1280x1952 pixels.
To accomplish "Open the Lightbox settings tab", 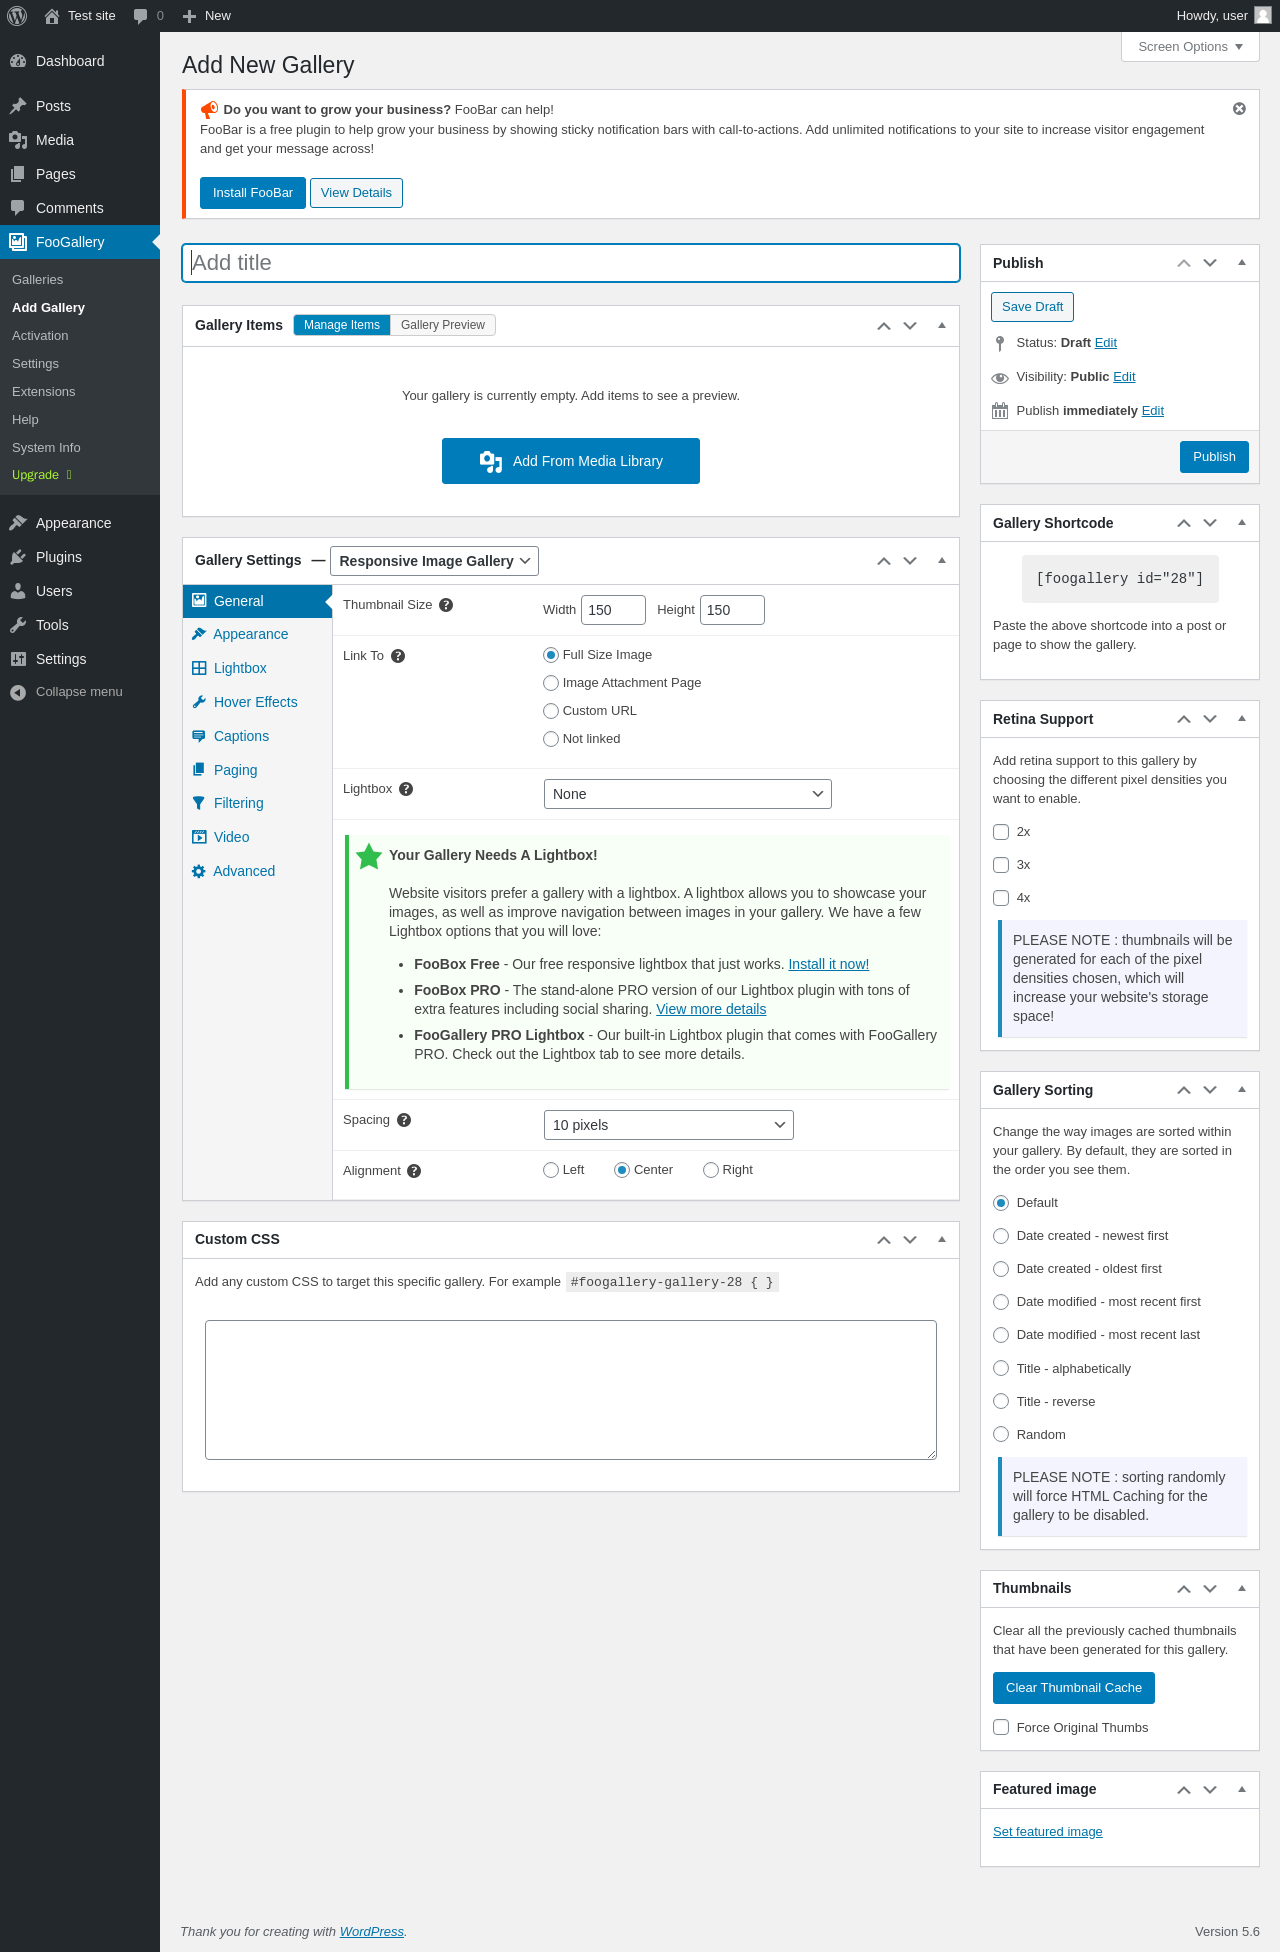I will coord(258,668).
